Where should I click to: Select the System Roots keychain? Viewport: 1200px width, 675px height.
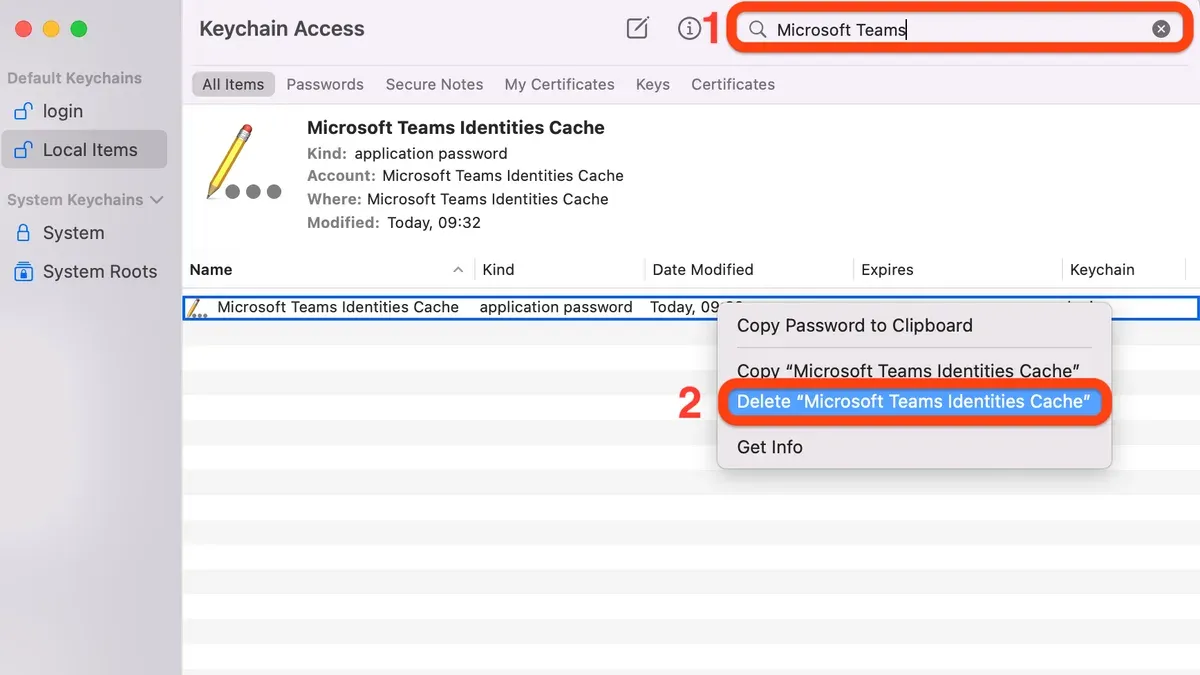click(100, 271)
